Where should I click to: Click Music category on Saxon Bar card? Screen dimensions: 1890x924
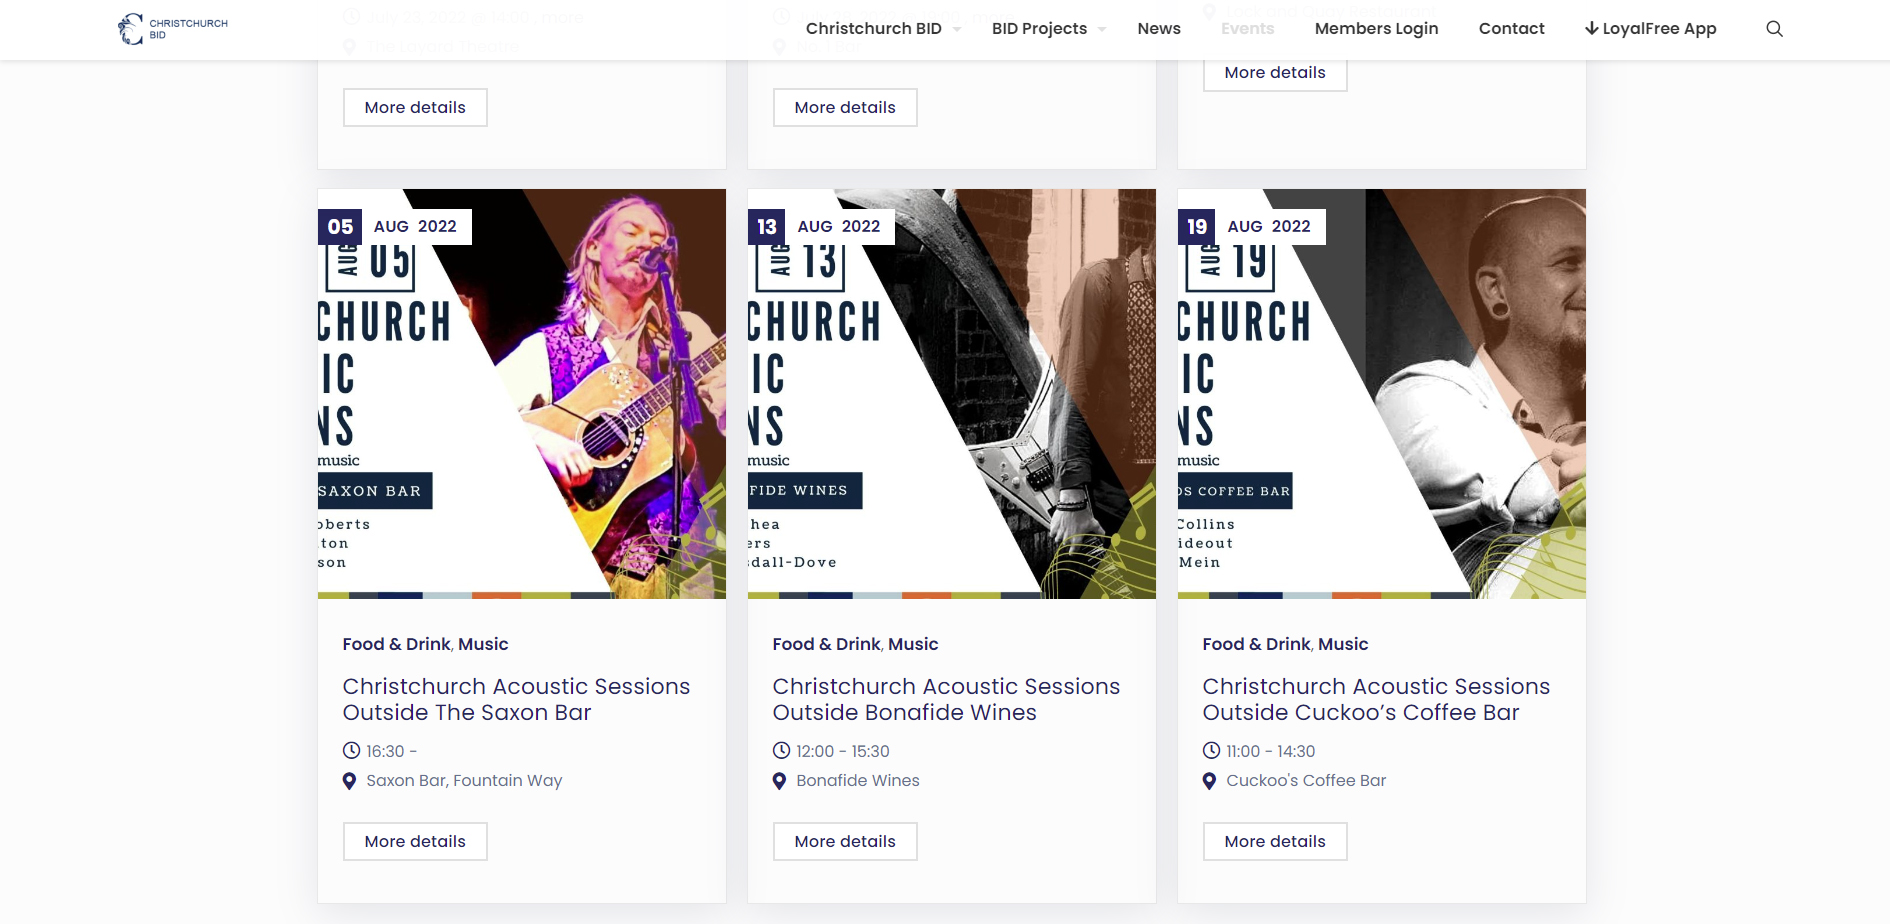coord(483,645)
